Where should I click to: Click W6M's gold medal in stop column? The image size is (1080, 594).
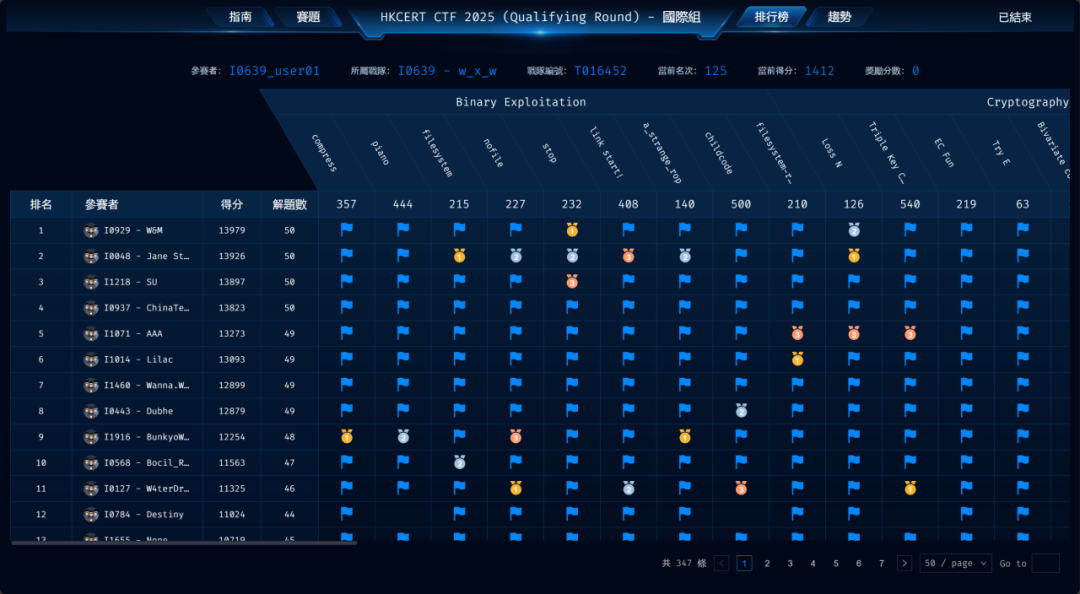pos(572,230)
